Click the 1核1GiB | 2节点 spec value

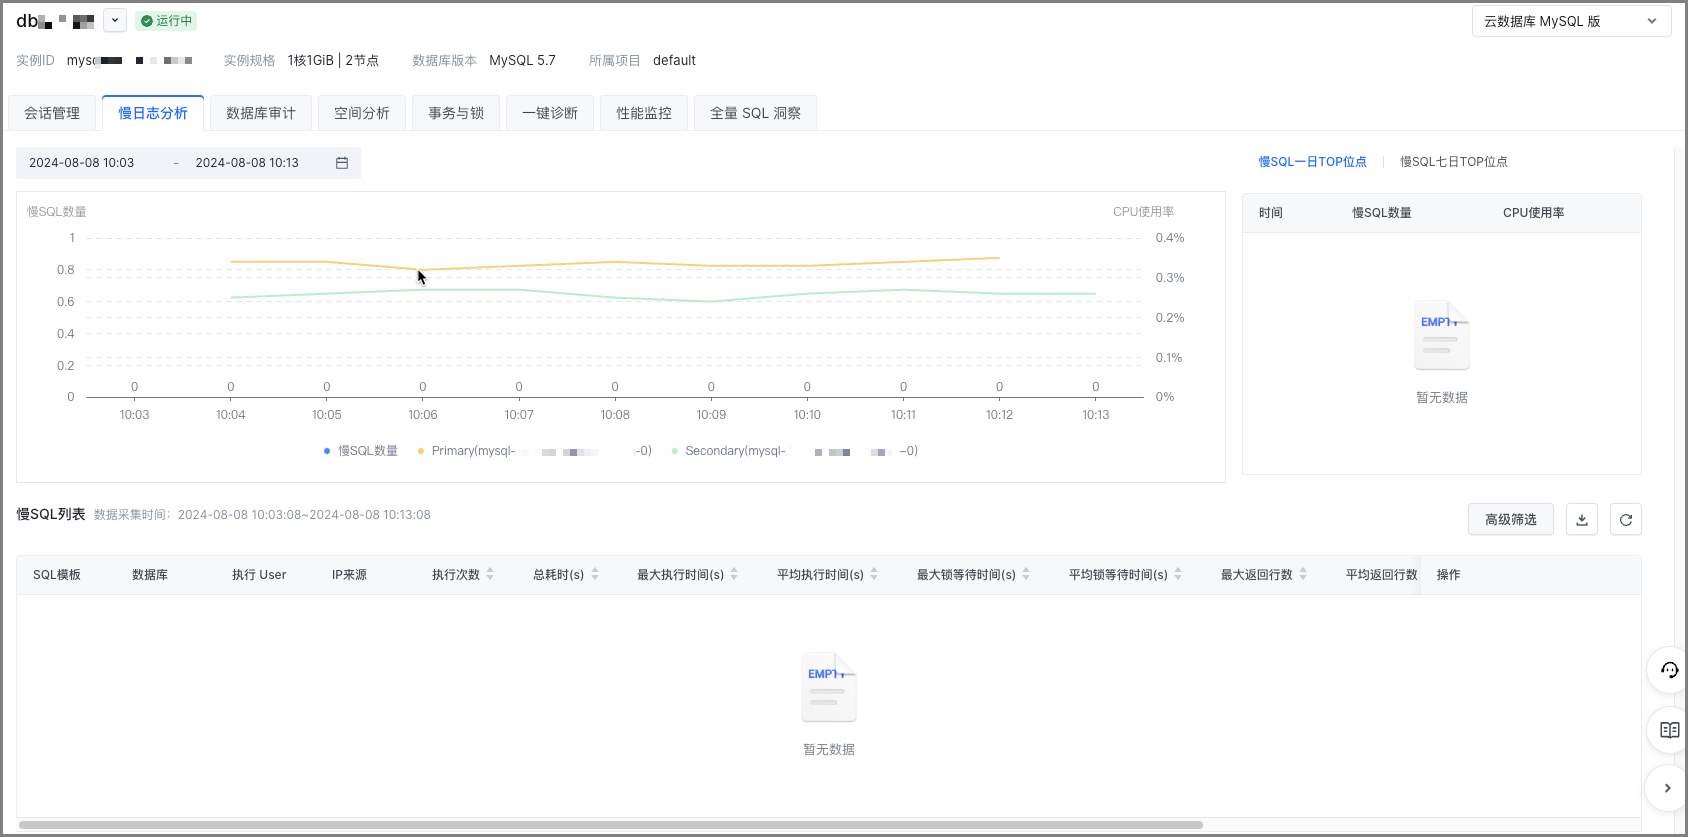(x=333, y=60)
